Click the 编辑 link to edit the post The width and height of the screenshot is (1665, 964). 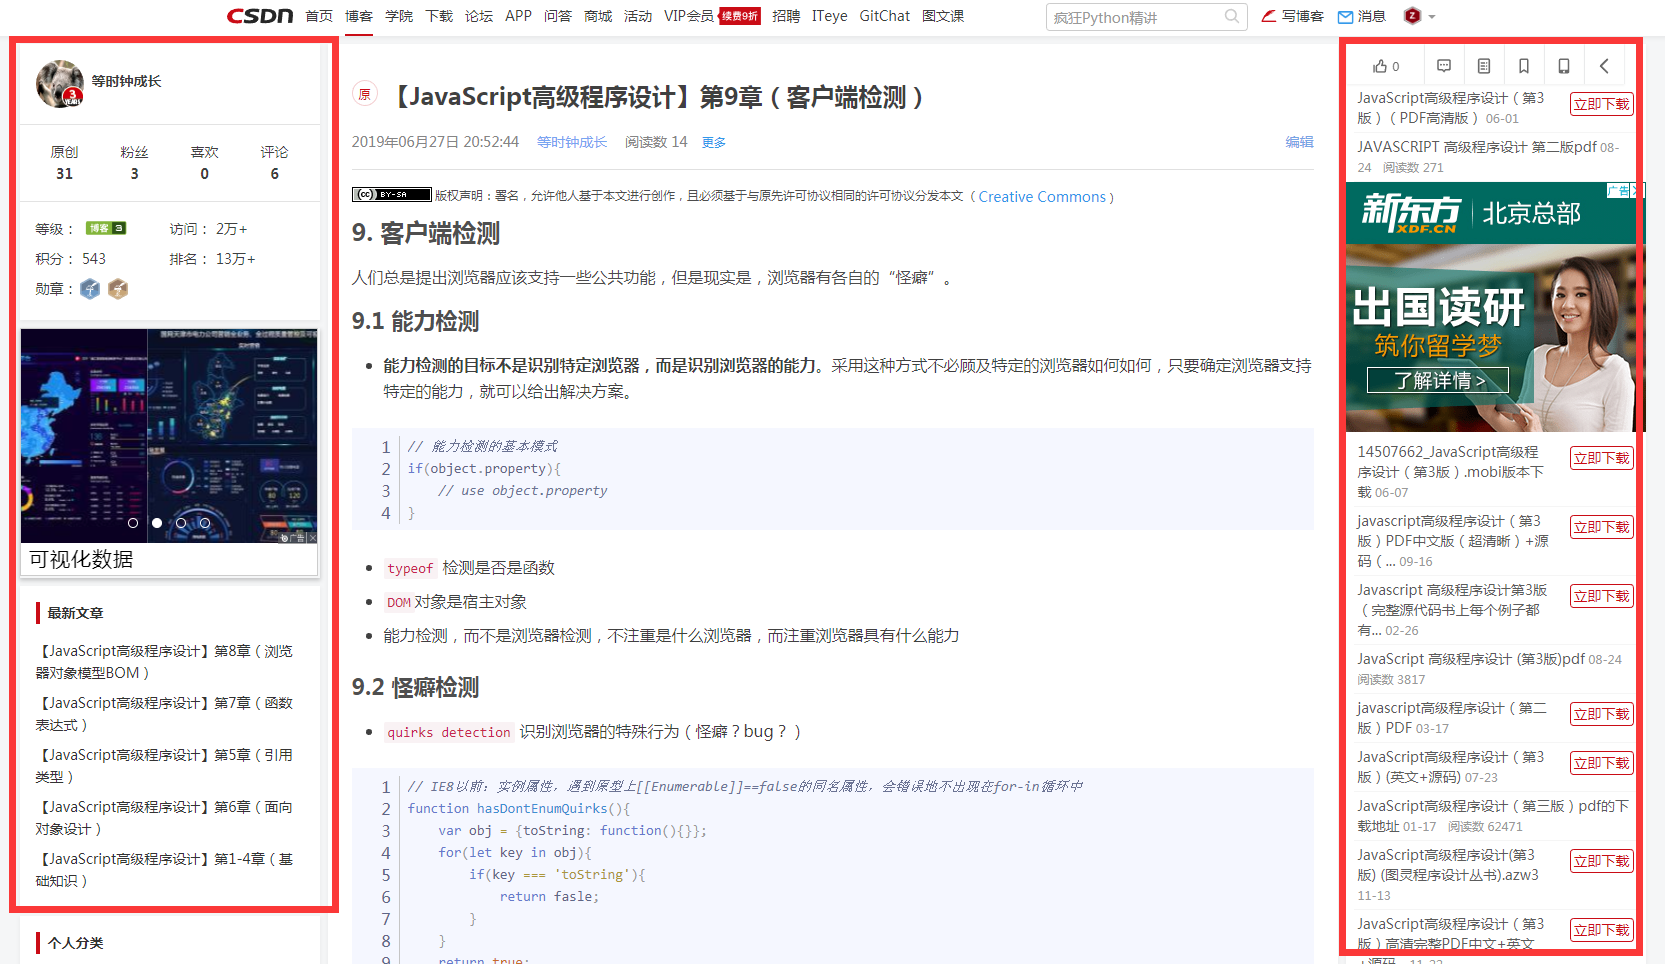[1300, 142]
